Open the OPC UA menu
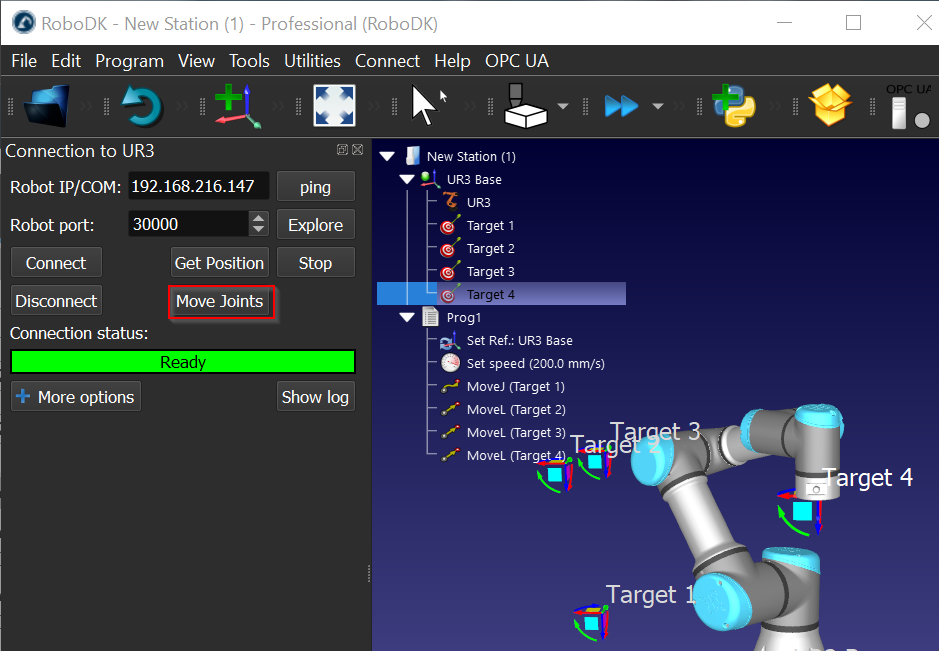 [517, 61]
